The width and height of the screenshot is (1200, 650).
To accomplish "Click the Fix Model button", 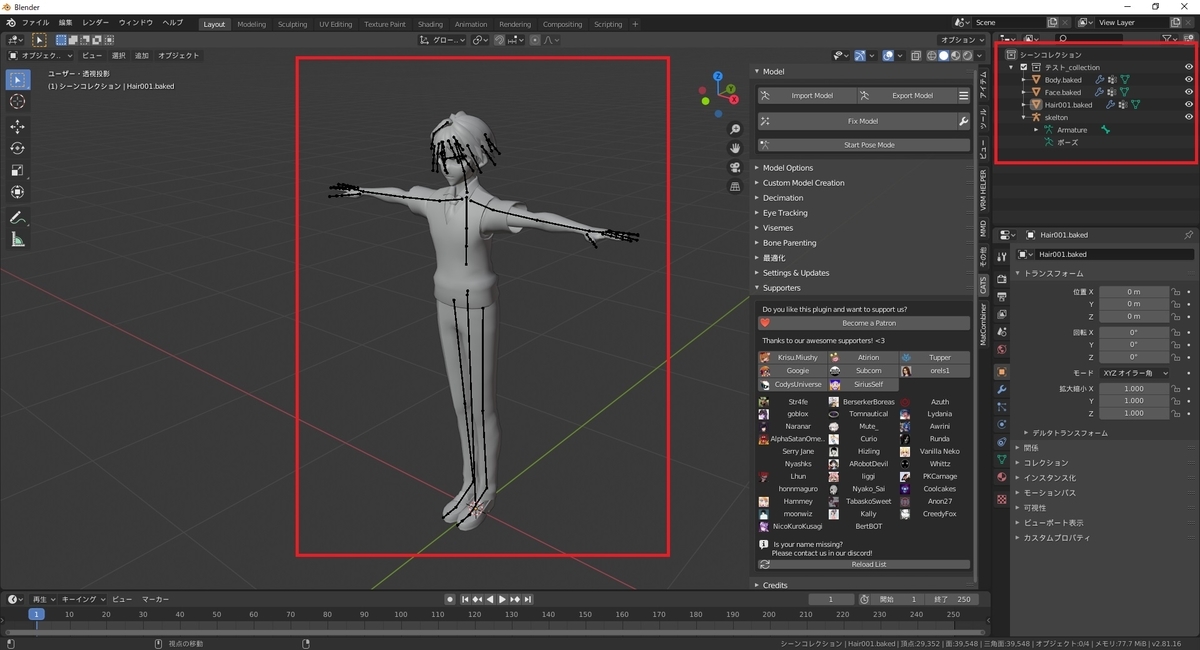I will pos(857,121).
